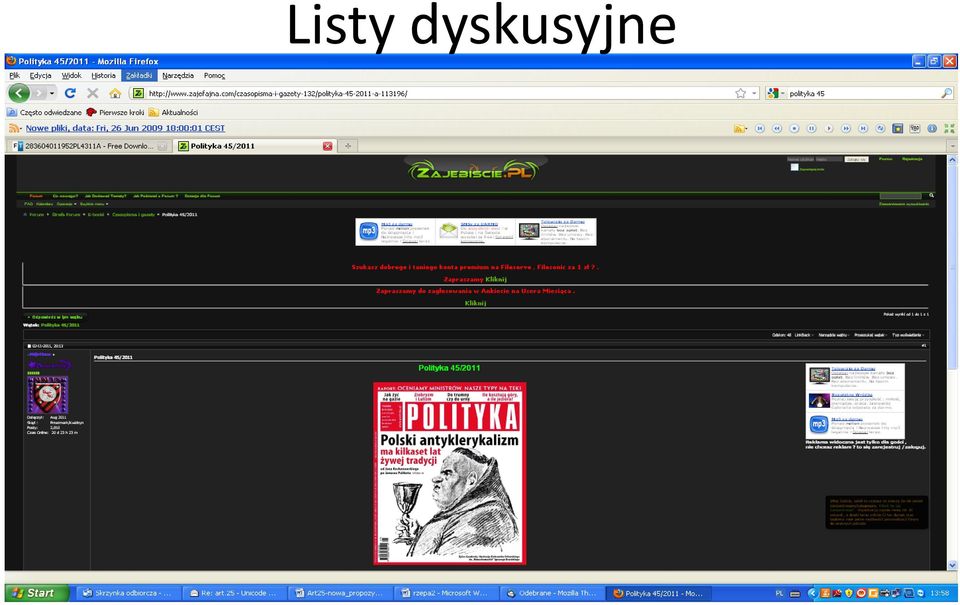Click the vertical scrollbar down arrow

[x=952, y=565]
